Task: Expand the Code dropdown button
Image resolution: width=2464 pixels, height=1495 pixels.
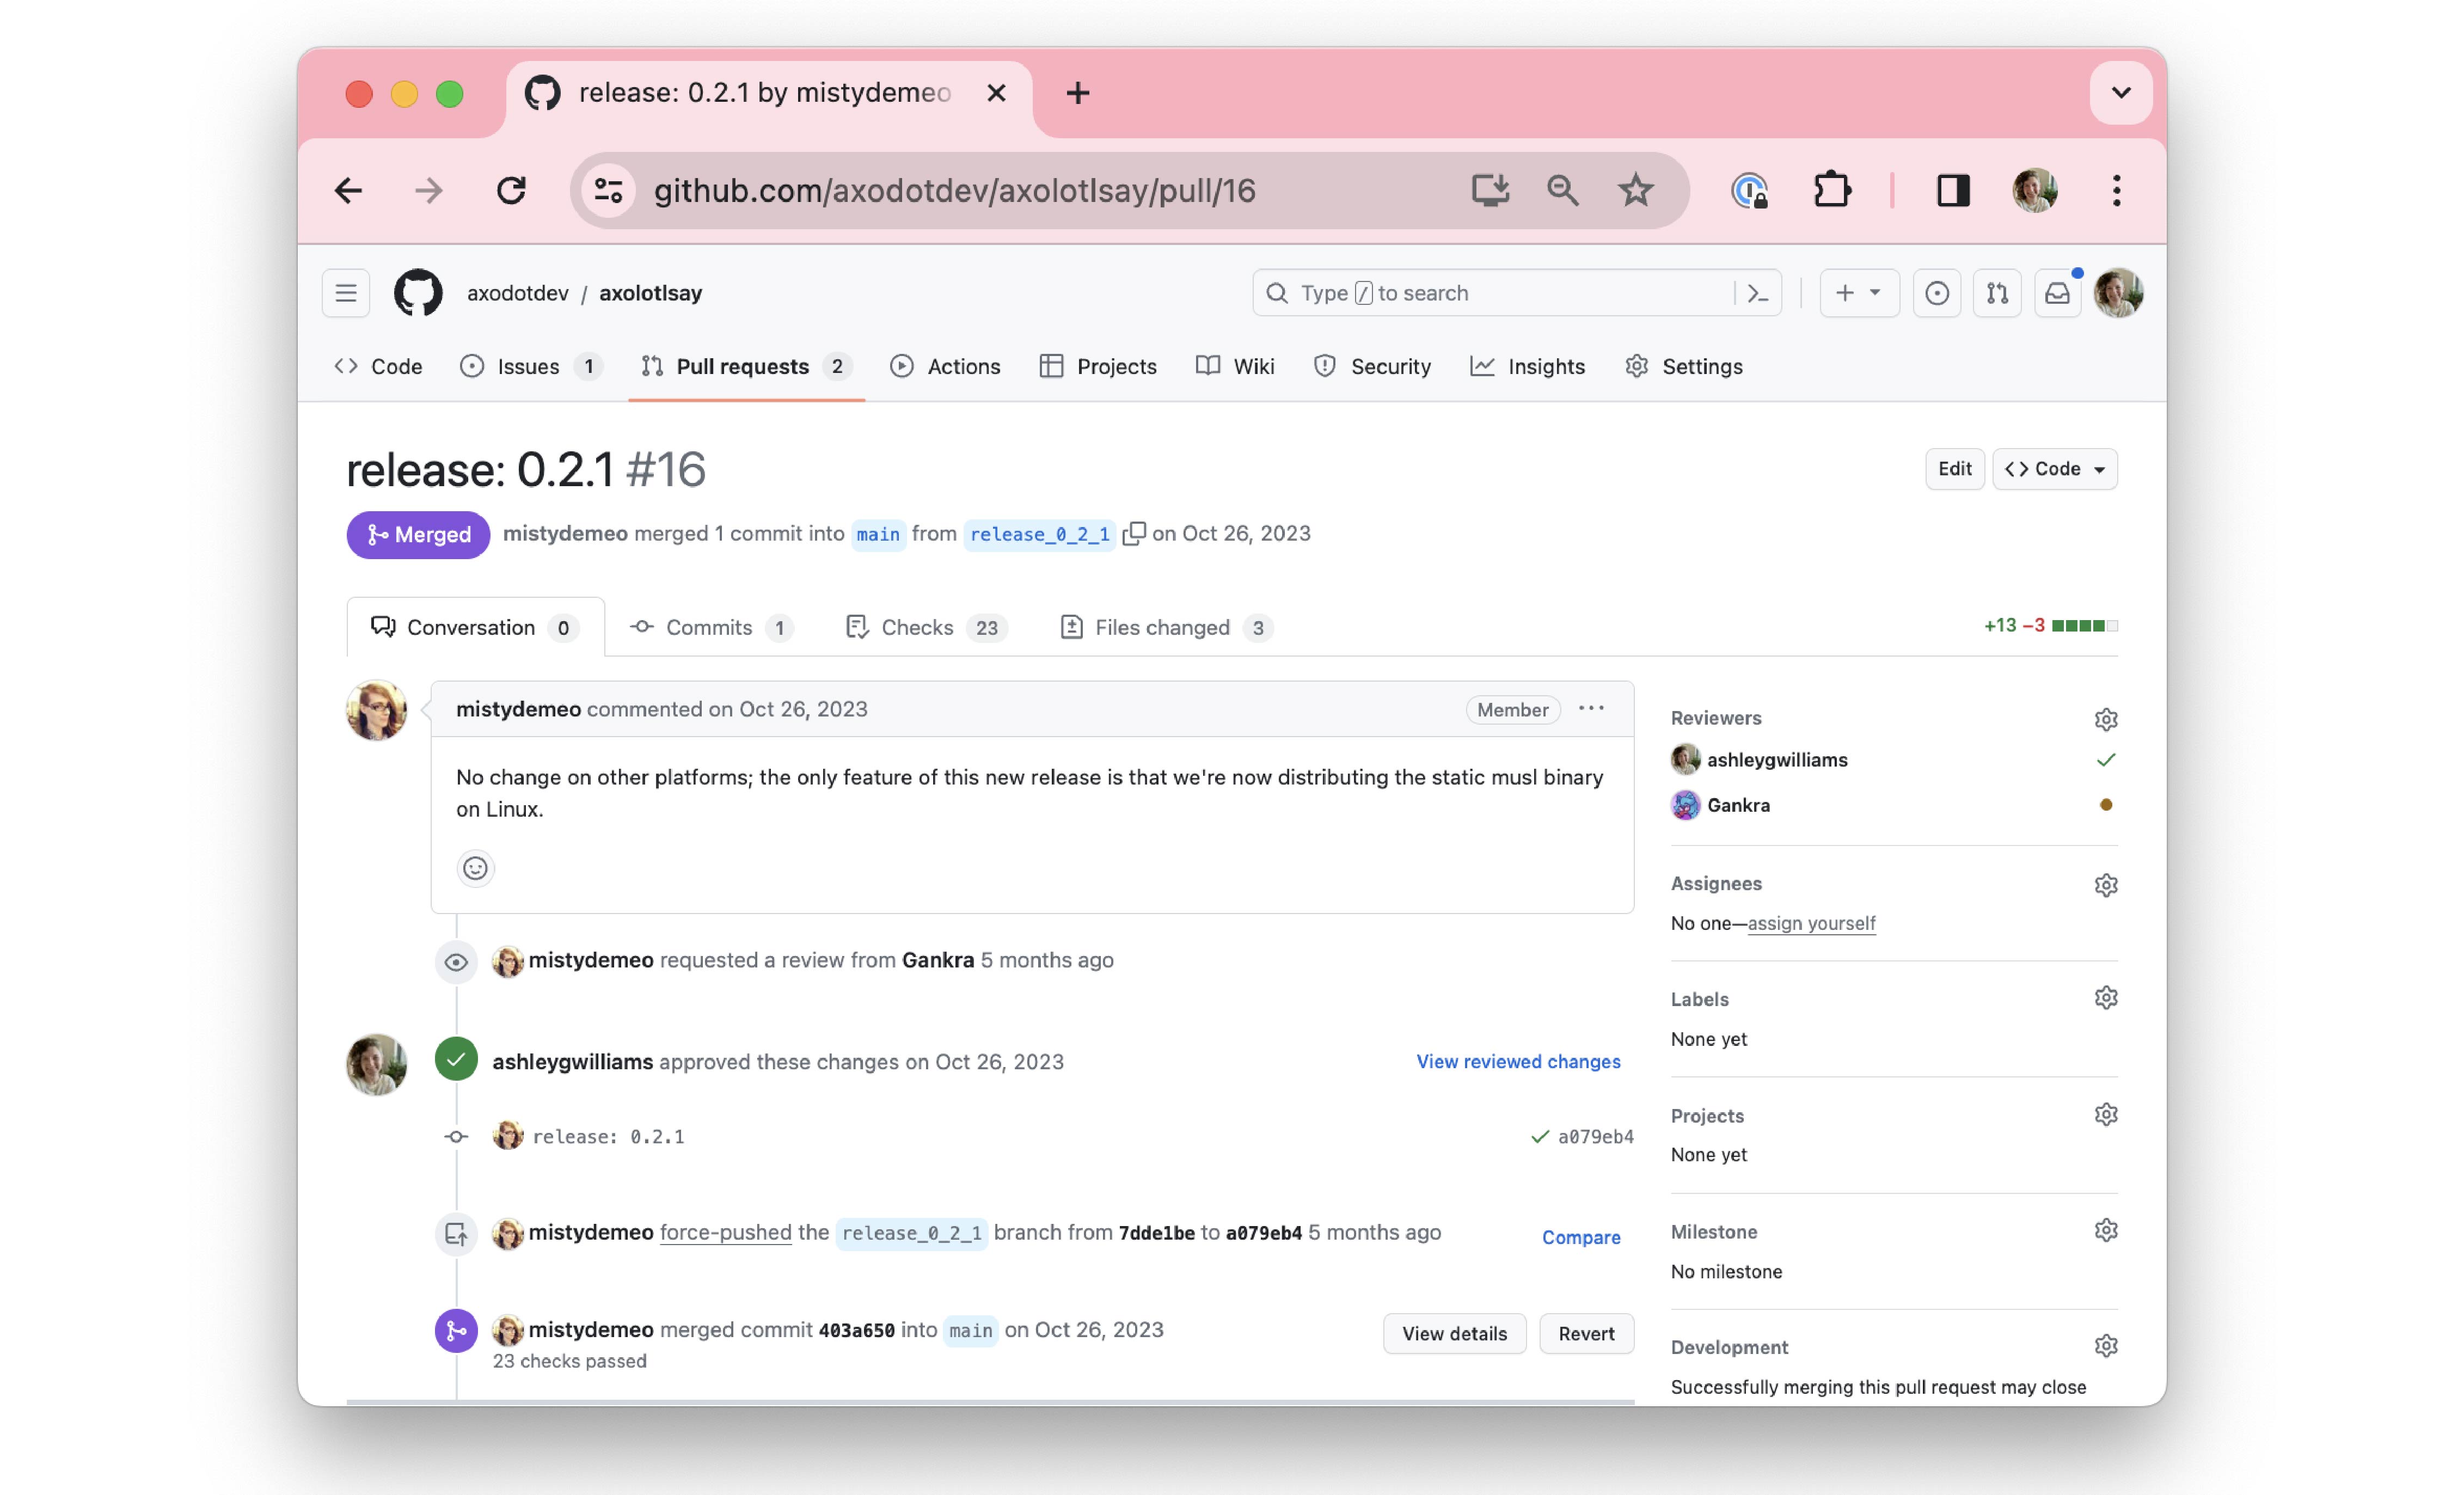Action: [2054, 469]
